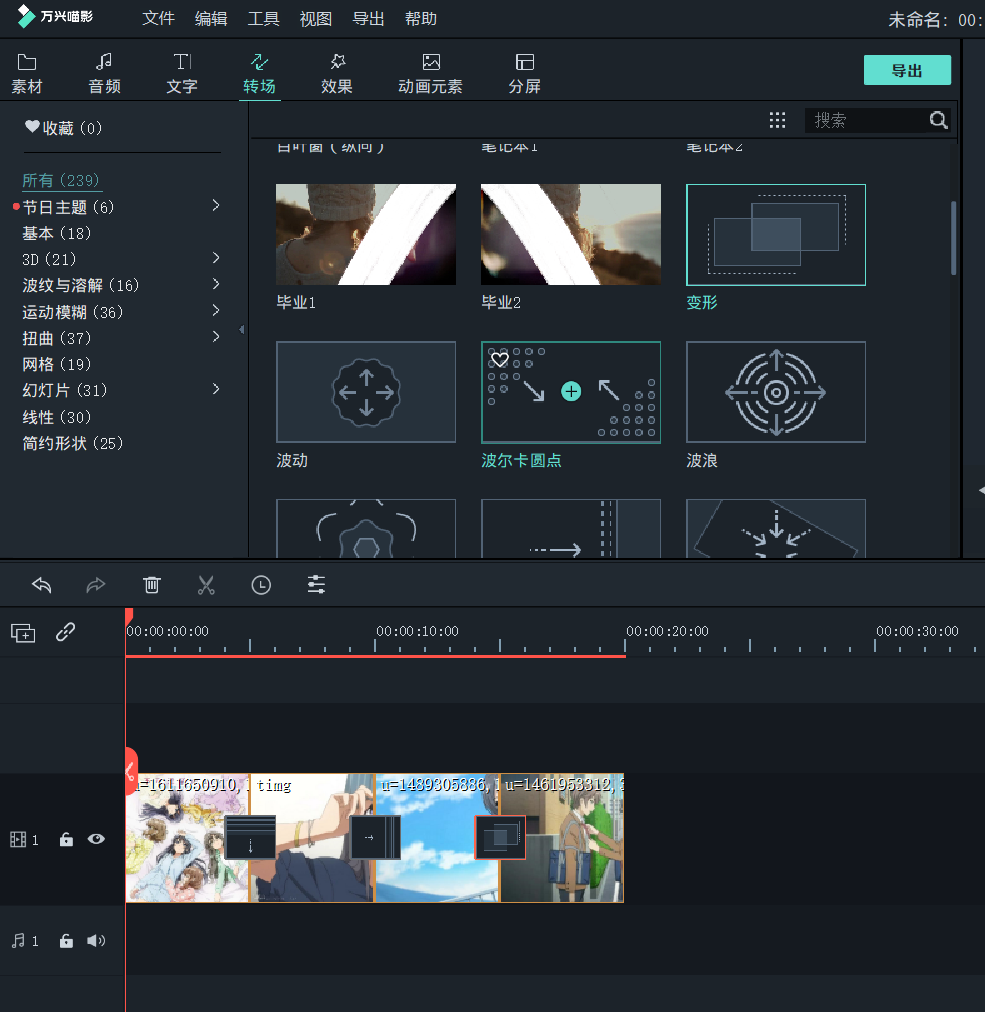This screenshot has height=1012, width=985.
Task: Expand the 扭曲 category
Action: tap(215, 338)
